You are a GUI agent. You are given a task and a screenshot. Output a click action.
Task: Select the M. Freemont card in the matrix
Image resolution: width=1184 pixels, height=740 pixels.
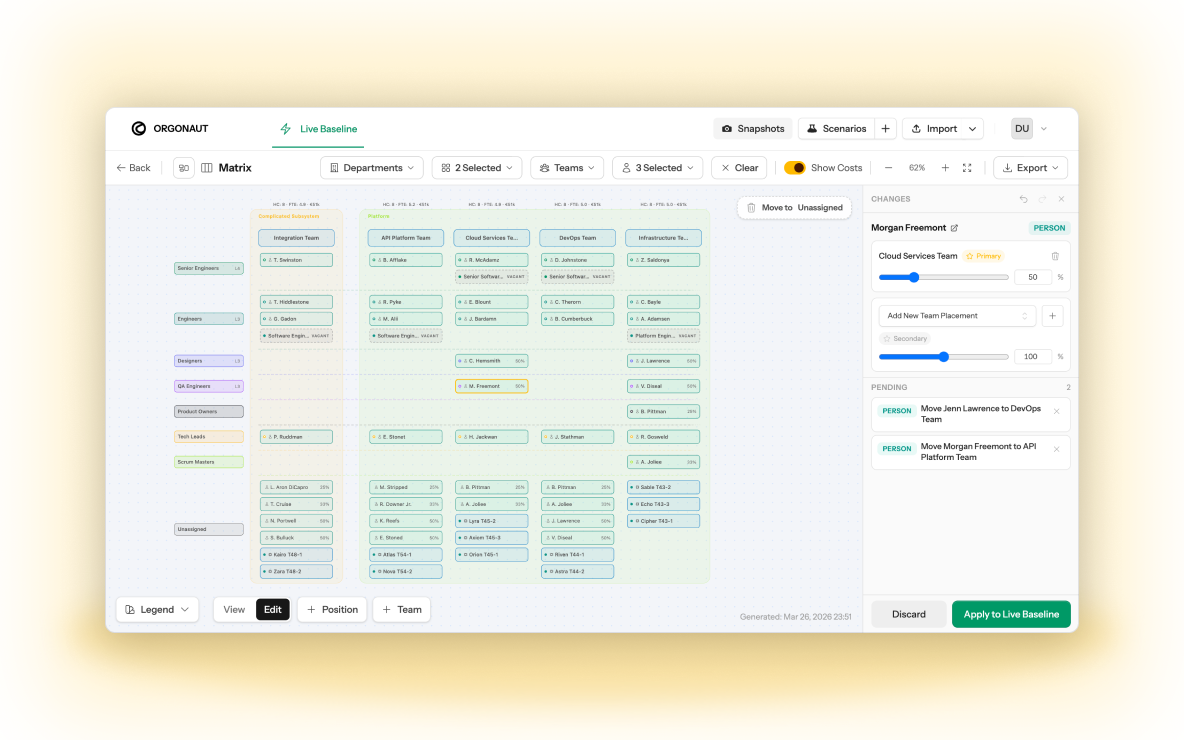click(492, 386)
